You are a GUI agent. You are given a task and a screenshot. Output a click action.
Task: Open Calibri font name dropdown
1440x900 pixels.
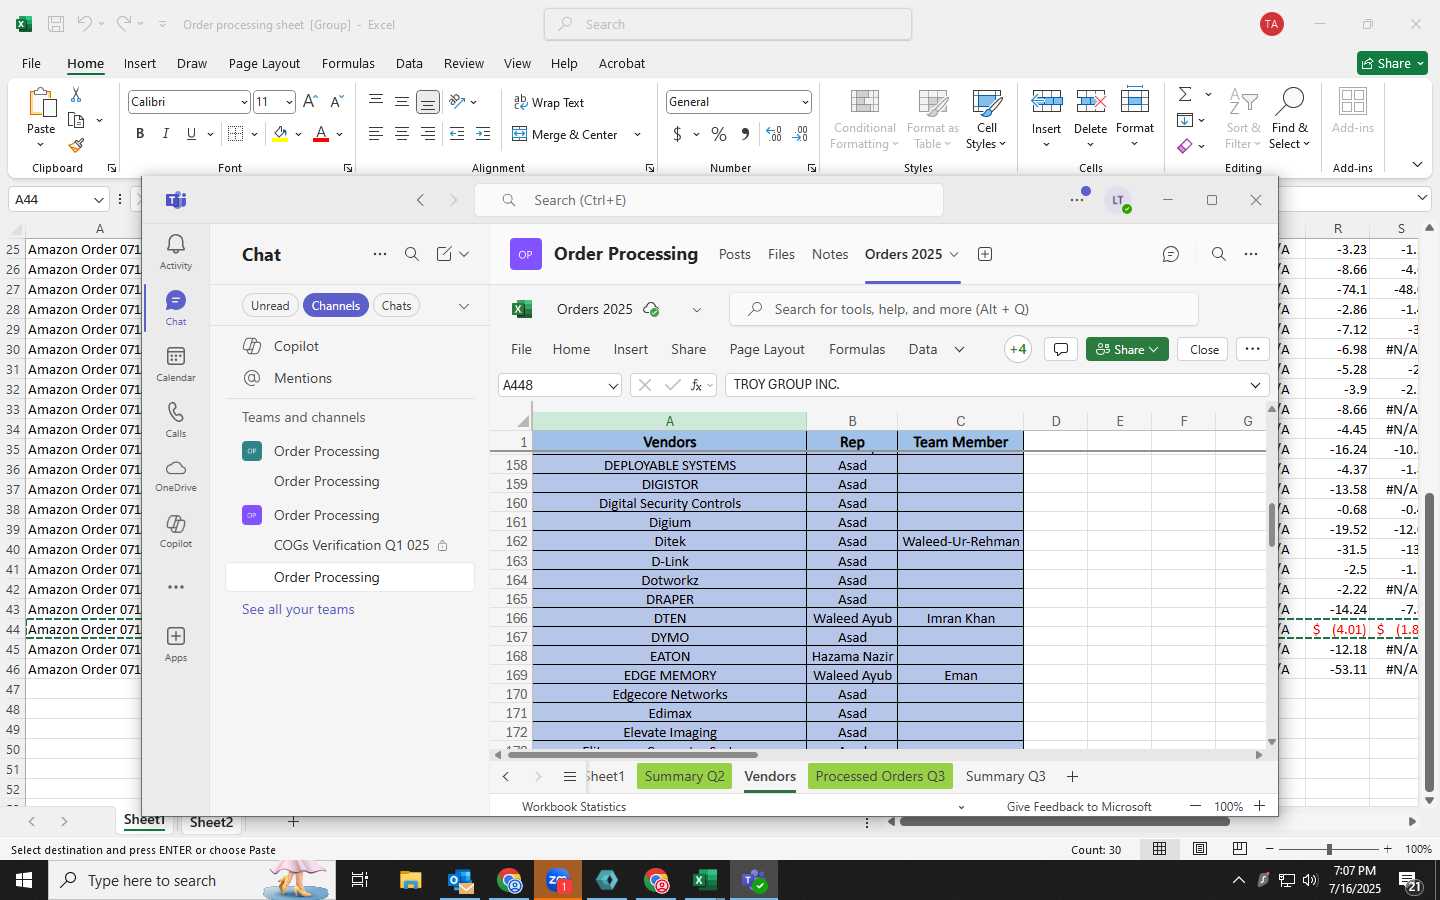(x=244, y=102)
